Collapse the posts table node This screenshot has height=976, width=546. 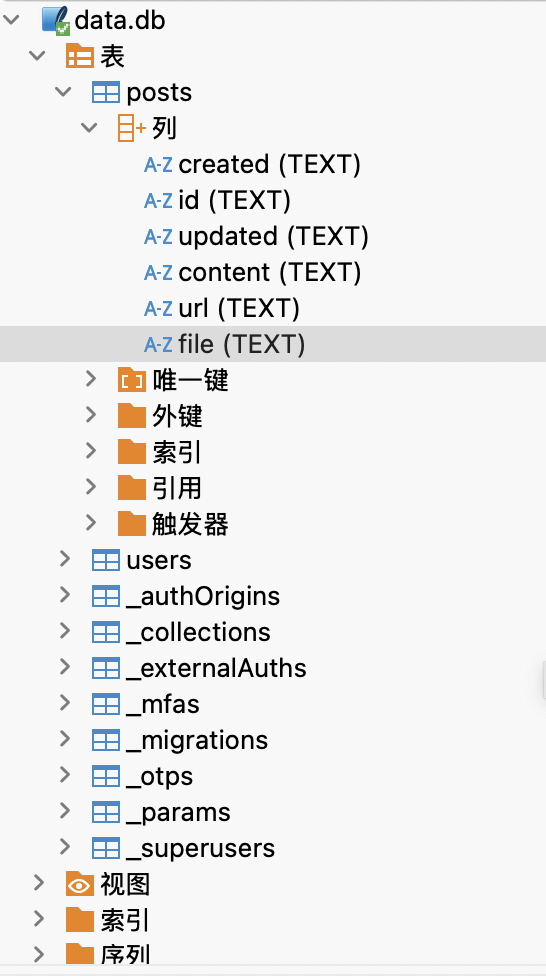[x=64, y=92]
